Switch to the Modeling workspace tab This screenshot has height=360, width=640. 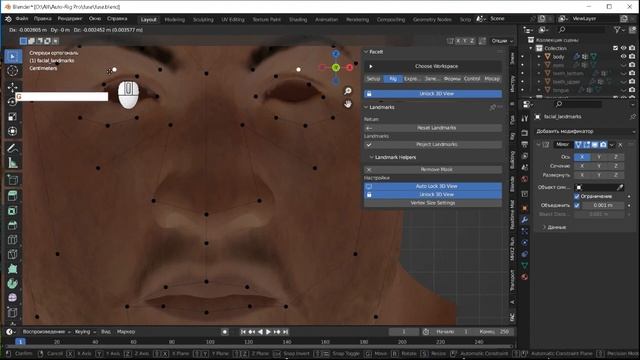pyautogui.click(x=175, y=20)
